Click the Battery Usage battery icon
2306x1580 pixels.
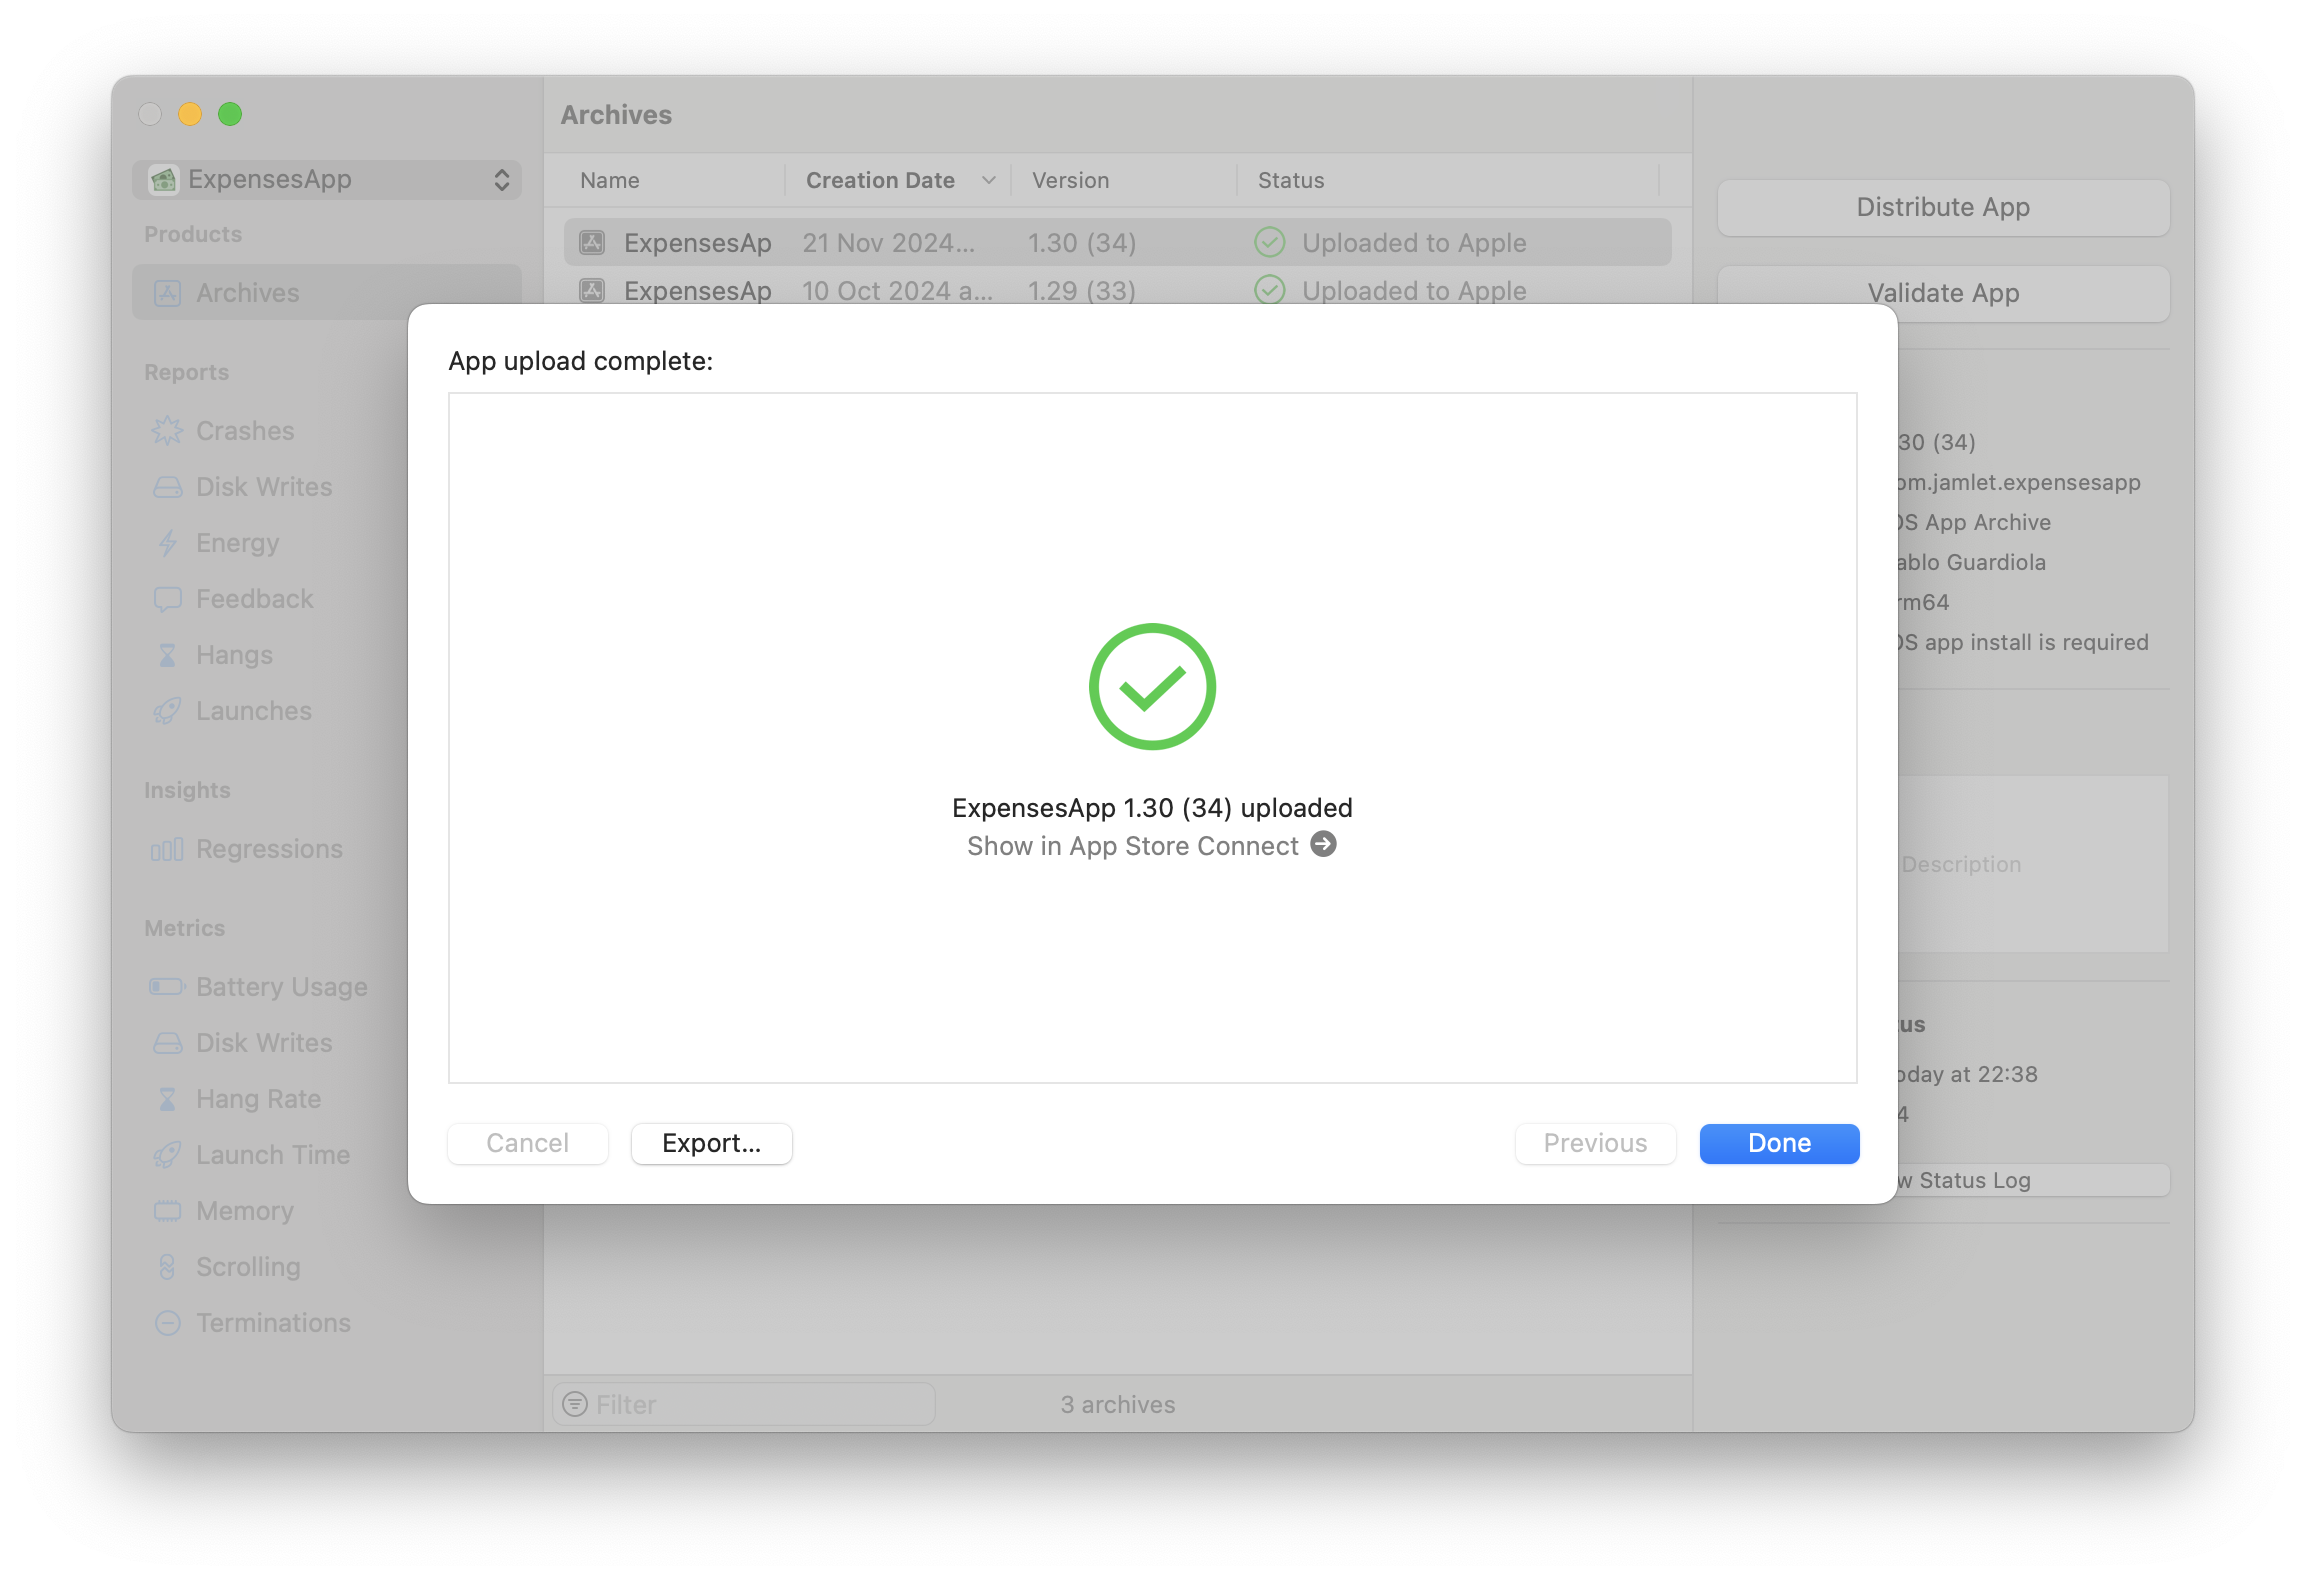pyautogui.click(x=167, y=987)
